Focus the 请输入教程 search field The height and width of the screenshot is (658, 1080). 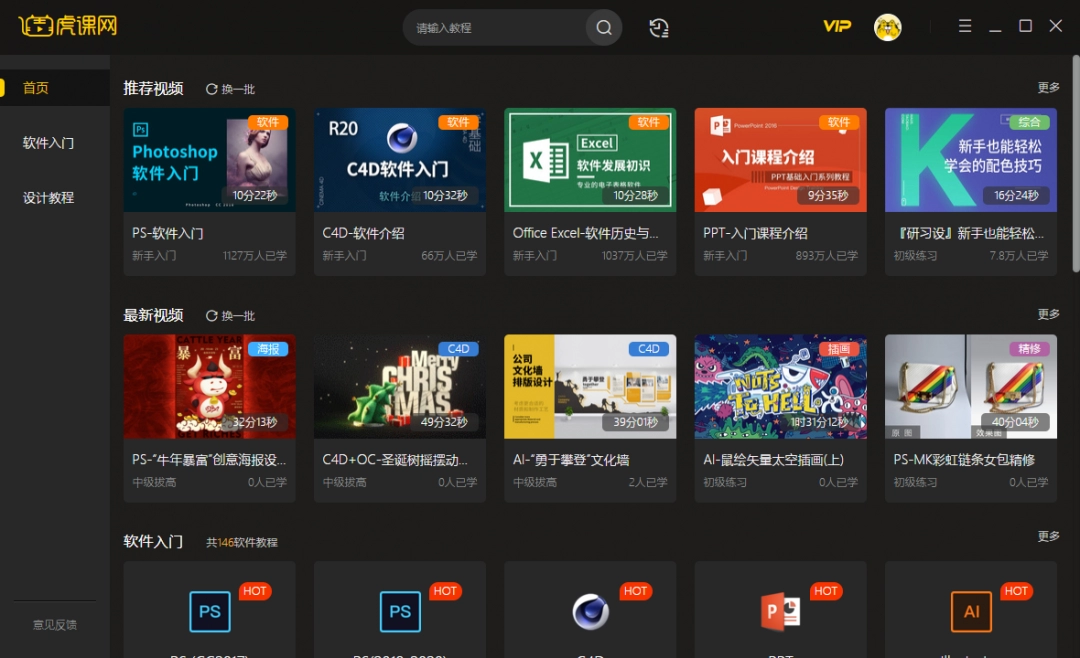496,28
